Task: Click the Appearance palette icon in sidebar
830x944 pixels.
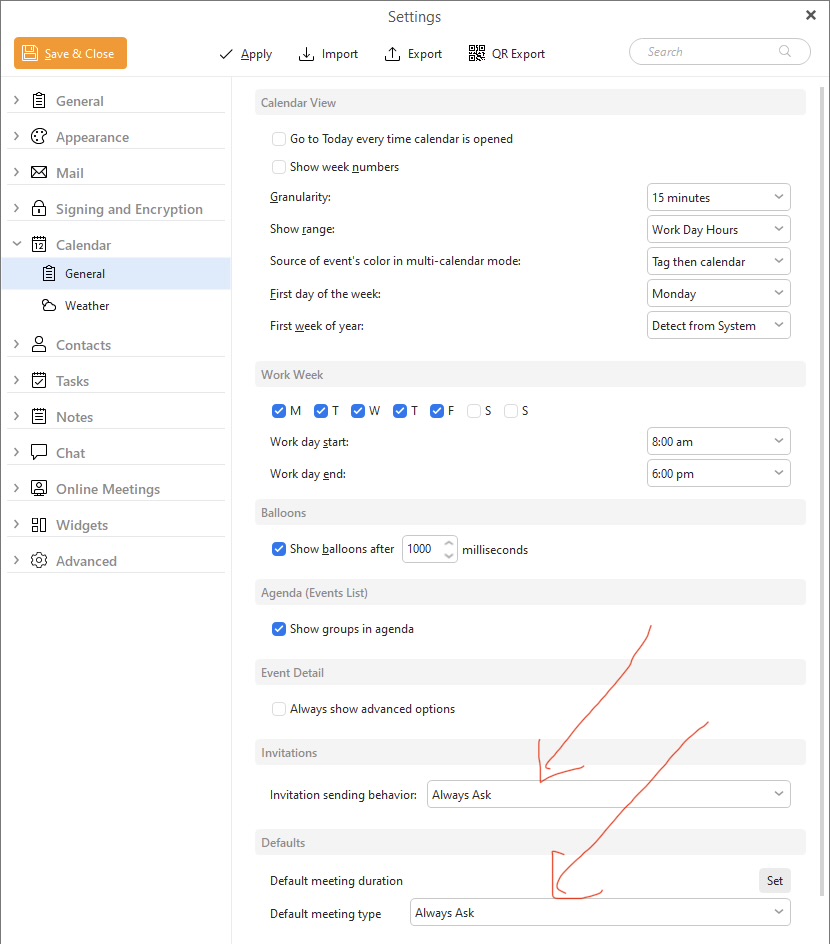Action: [39, 137]
